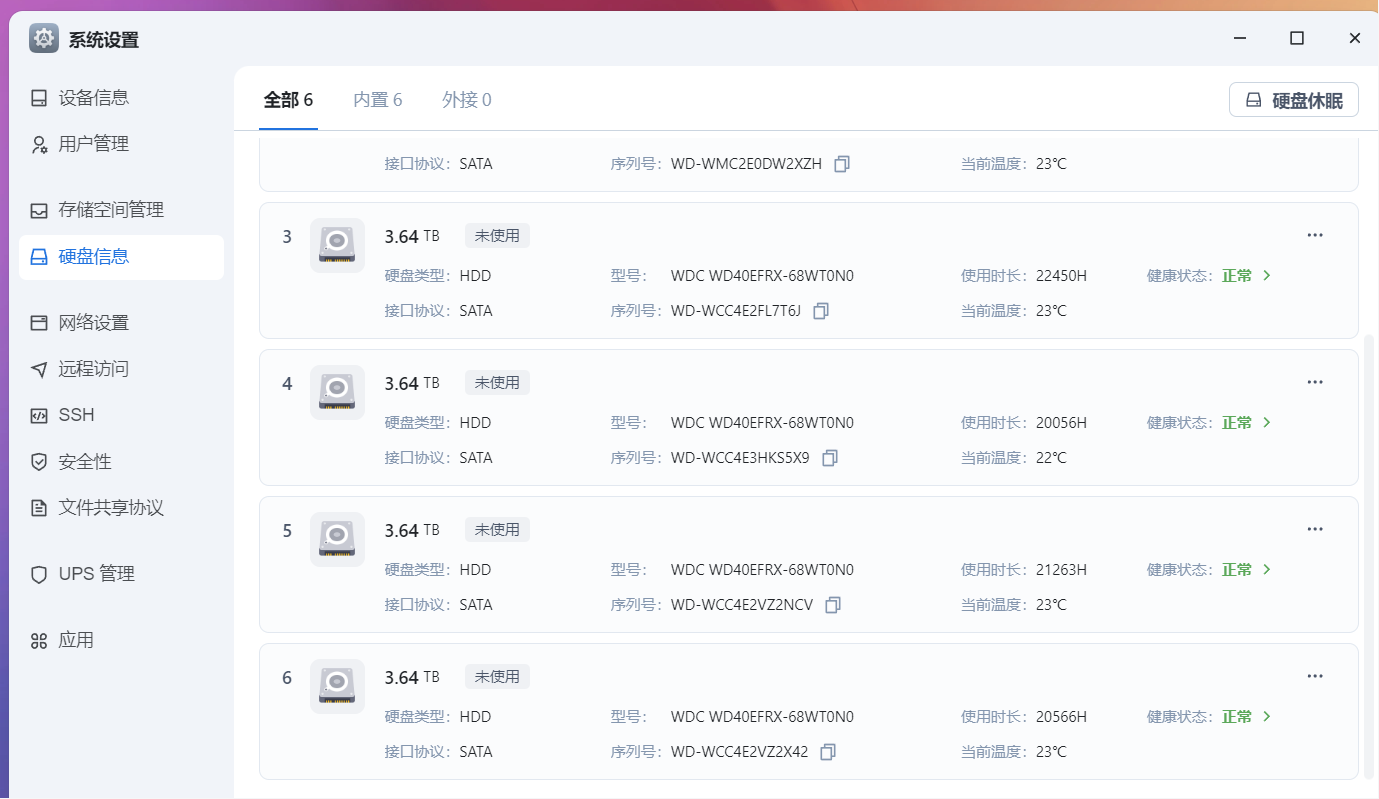This screenshot has width=1379, height=799.
Task: Copy serial number WD-WMC2E0DW2XZH
Action: pyautogui.click(x=842, y=164)
